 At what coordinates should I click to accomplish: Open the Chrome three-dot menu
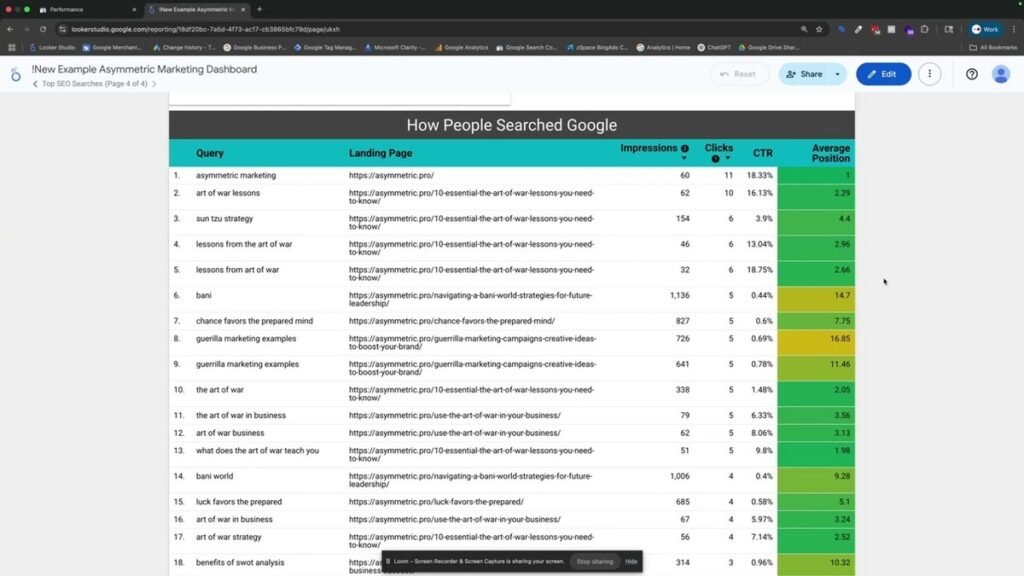[x=1014, y=29]
